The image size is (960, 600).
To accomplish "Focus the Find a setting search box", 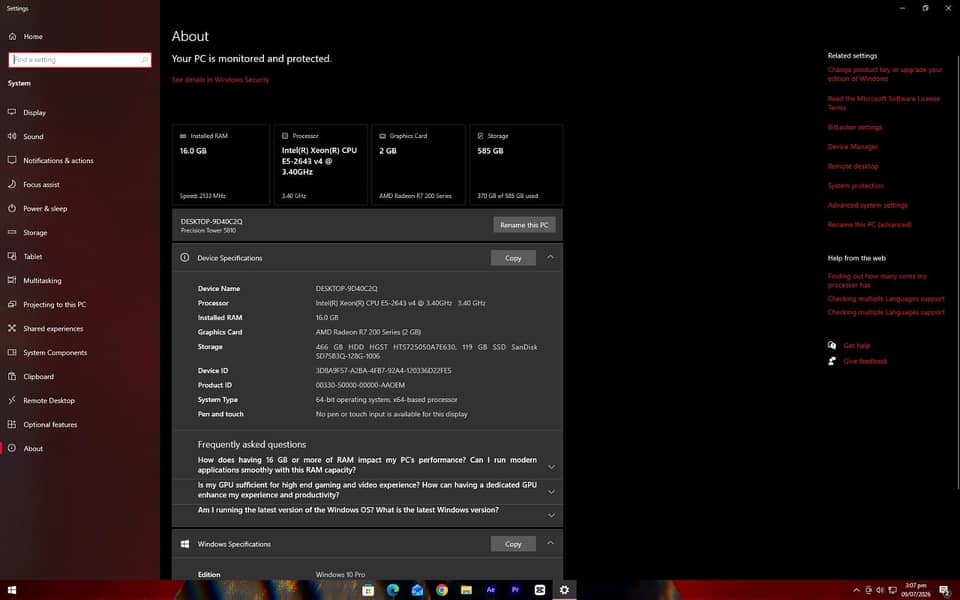I will (80, 59).
